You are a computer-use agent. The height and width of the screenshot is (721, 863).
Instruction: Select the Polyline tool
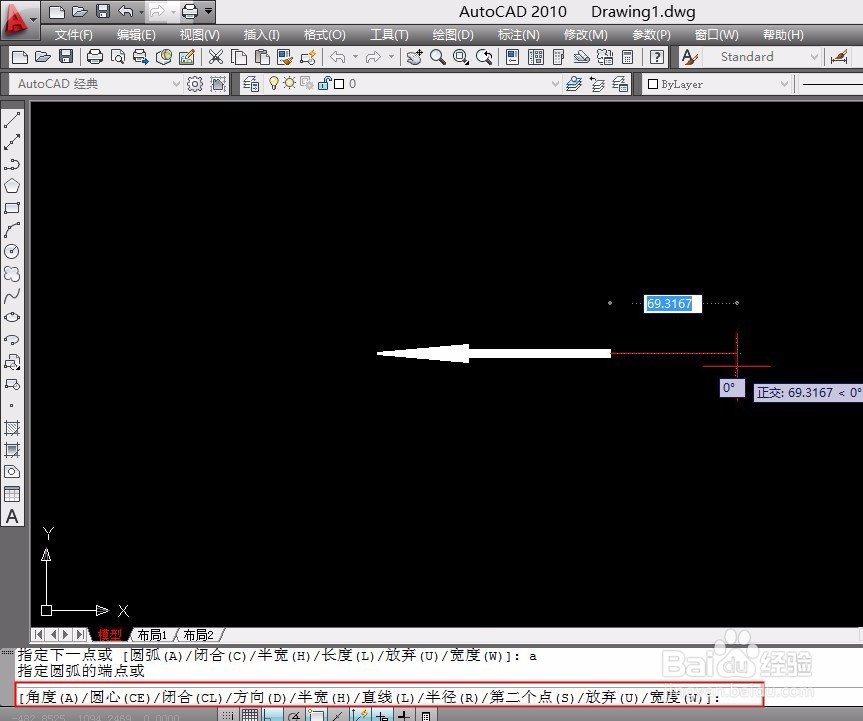[12, 164]
